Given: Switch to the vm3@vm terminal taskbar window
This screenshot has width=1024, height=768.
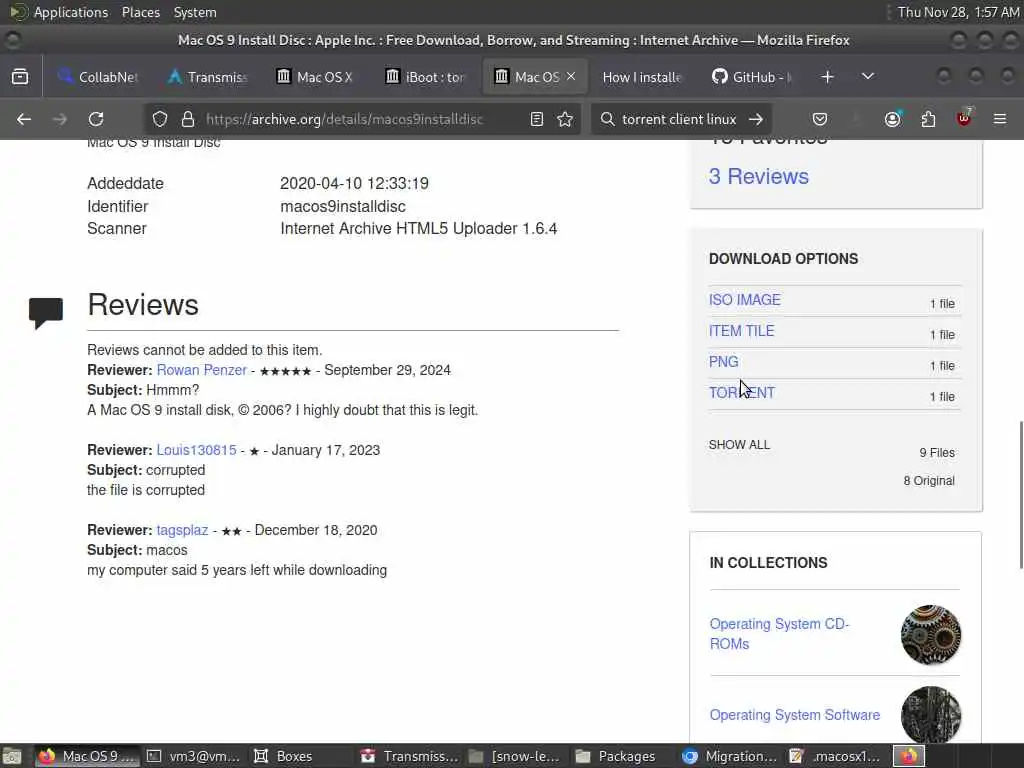Looking at the screenshot, I should (x=194, y=756).
